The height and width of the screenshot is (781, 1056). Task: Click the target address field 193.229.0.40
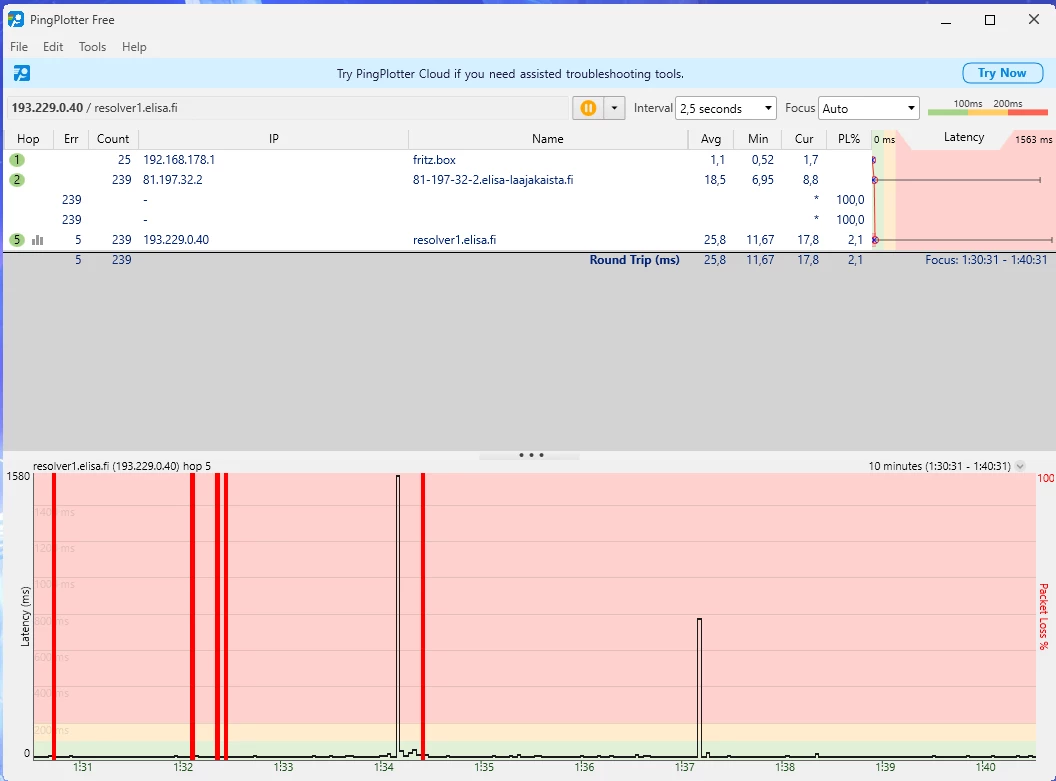[x=288, y=108]
